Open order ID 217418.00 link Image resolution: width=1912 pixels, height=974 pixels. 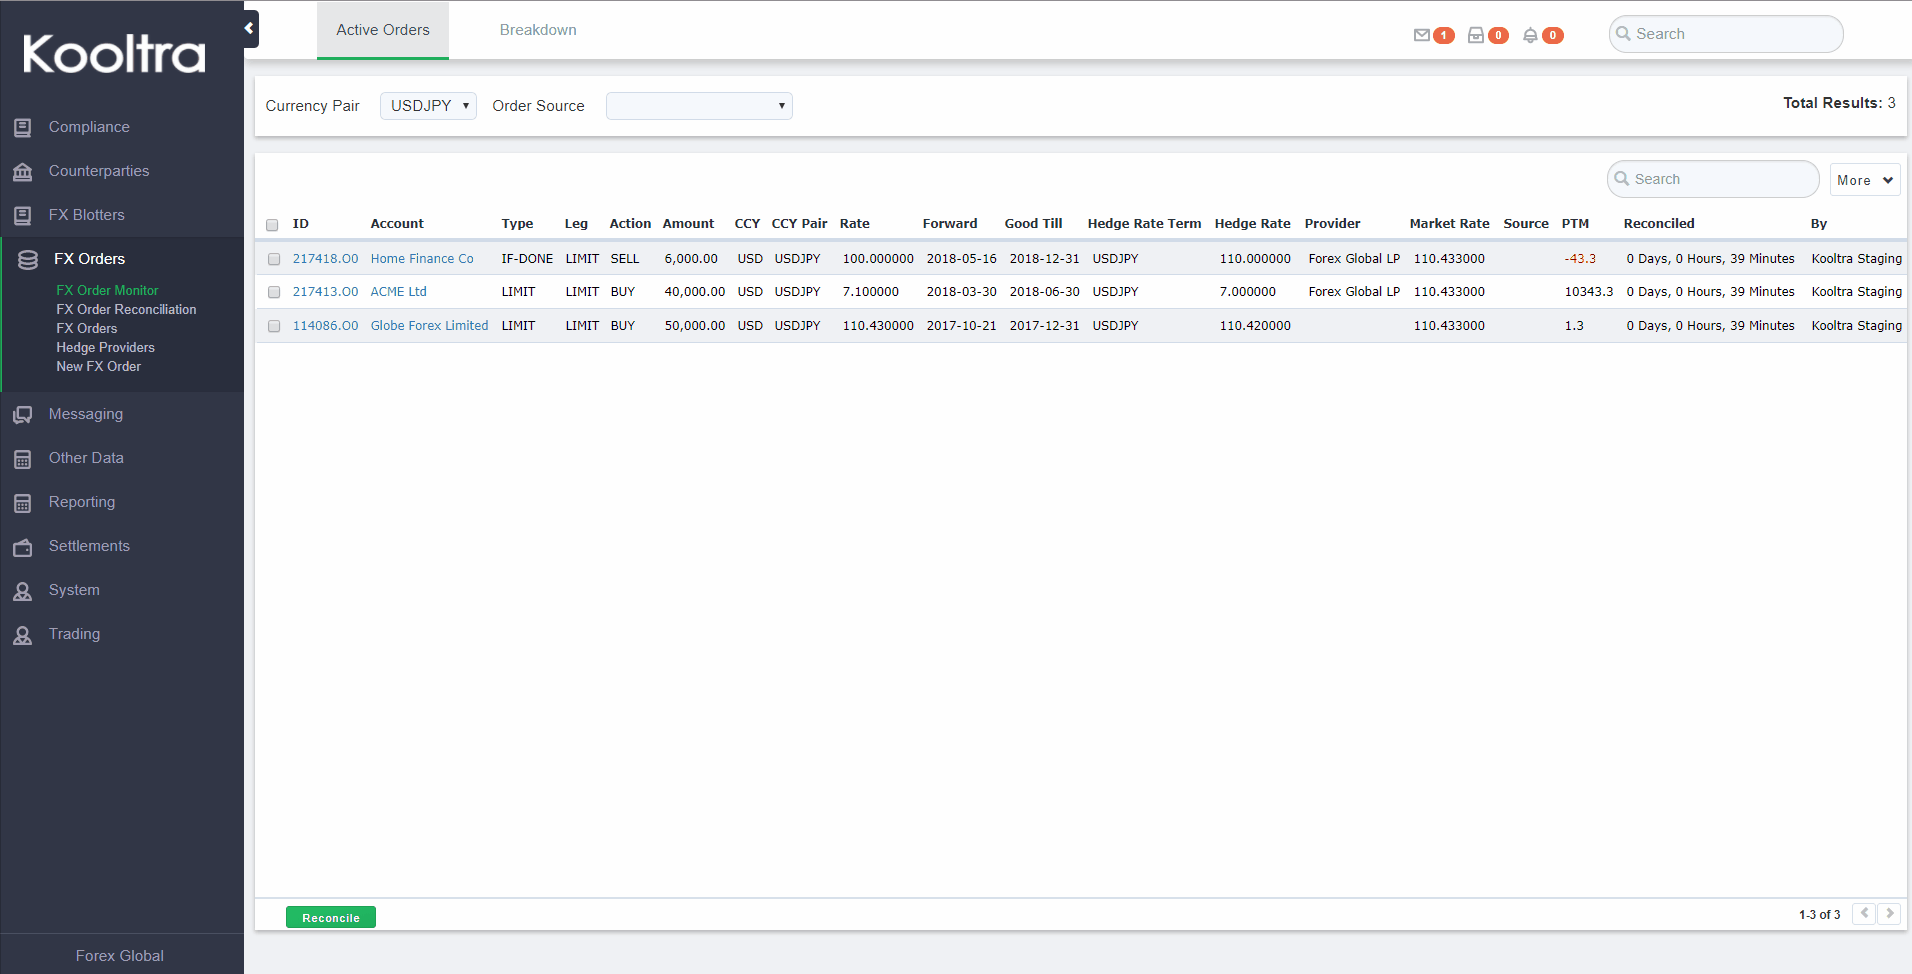point(325,258)
